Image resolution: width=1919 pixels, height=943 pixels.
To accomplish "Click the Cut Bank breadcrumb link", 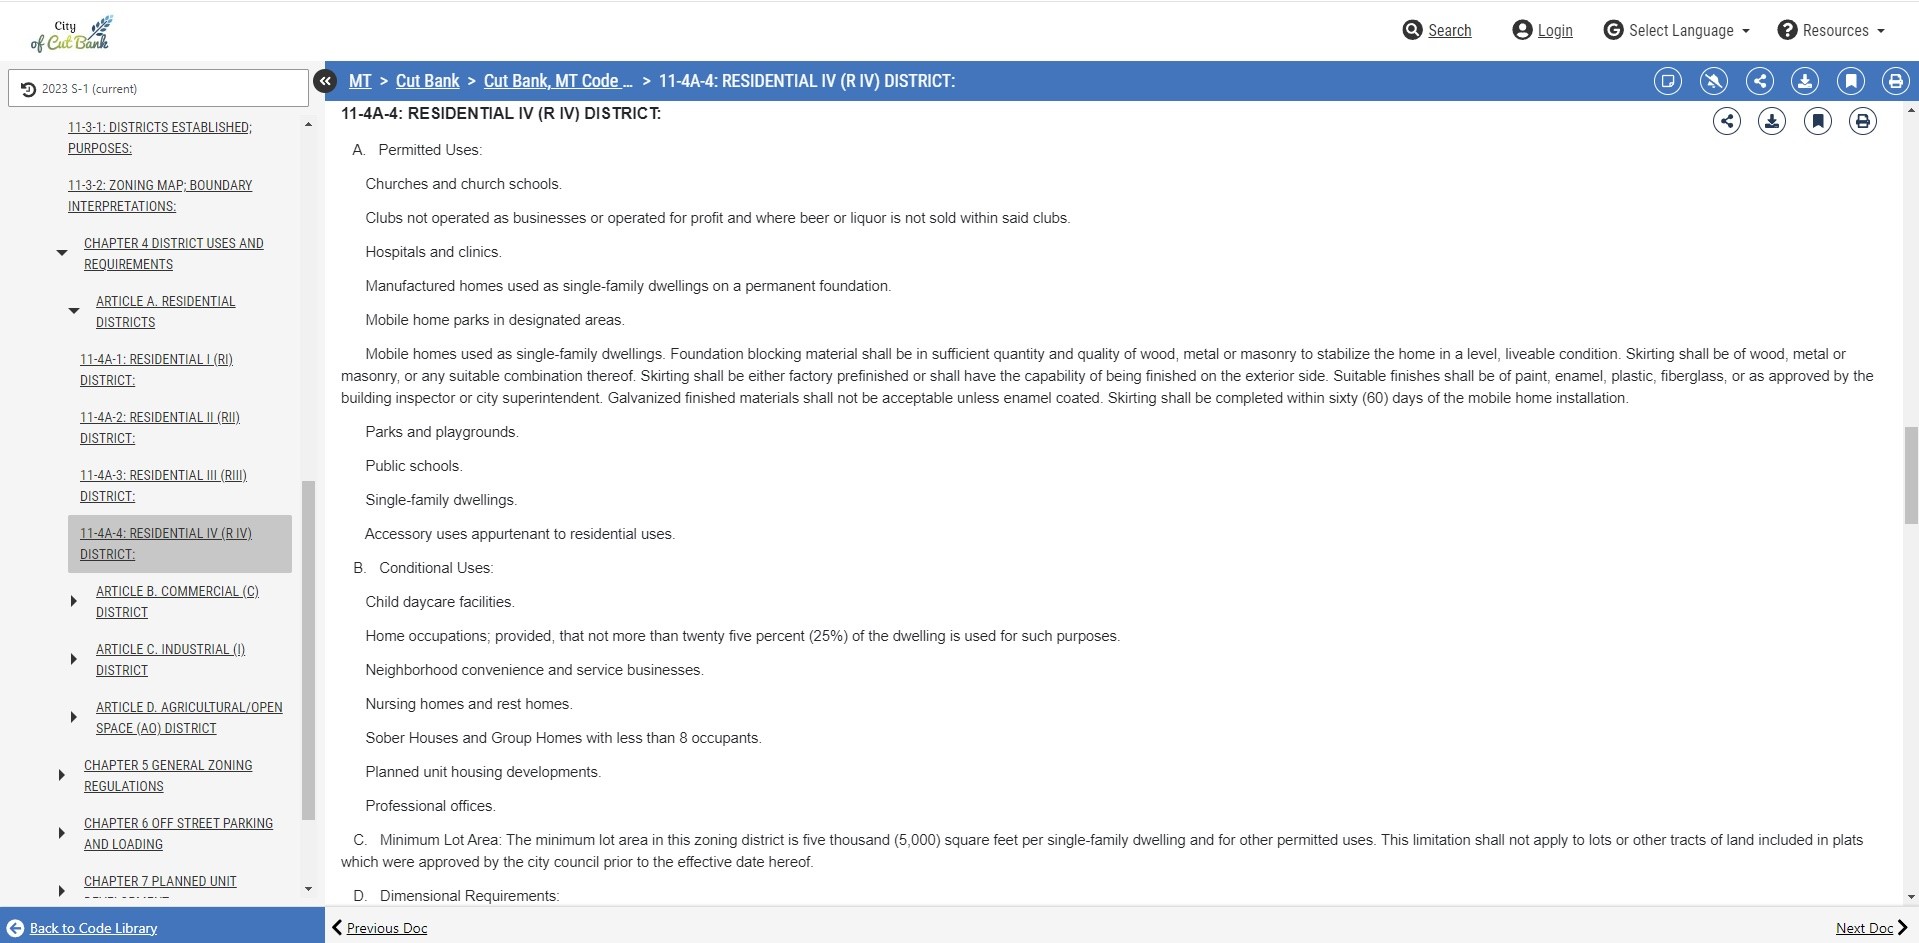I will coord(428,81).
